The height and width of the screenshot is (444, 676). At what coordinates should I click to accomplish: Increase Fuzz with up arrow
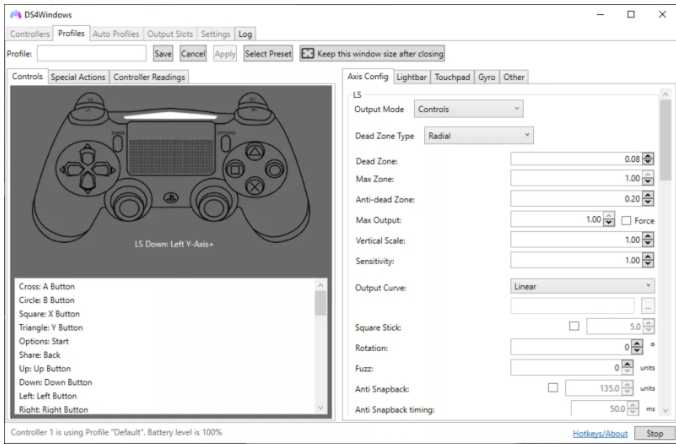627,364
